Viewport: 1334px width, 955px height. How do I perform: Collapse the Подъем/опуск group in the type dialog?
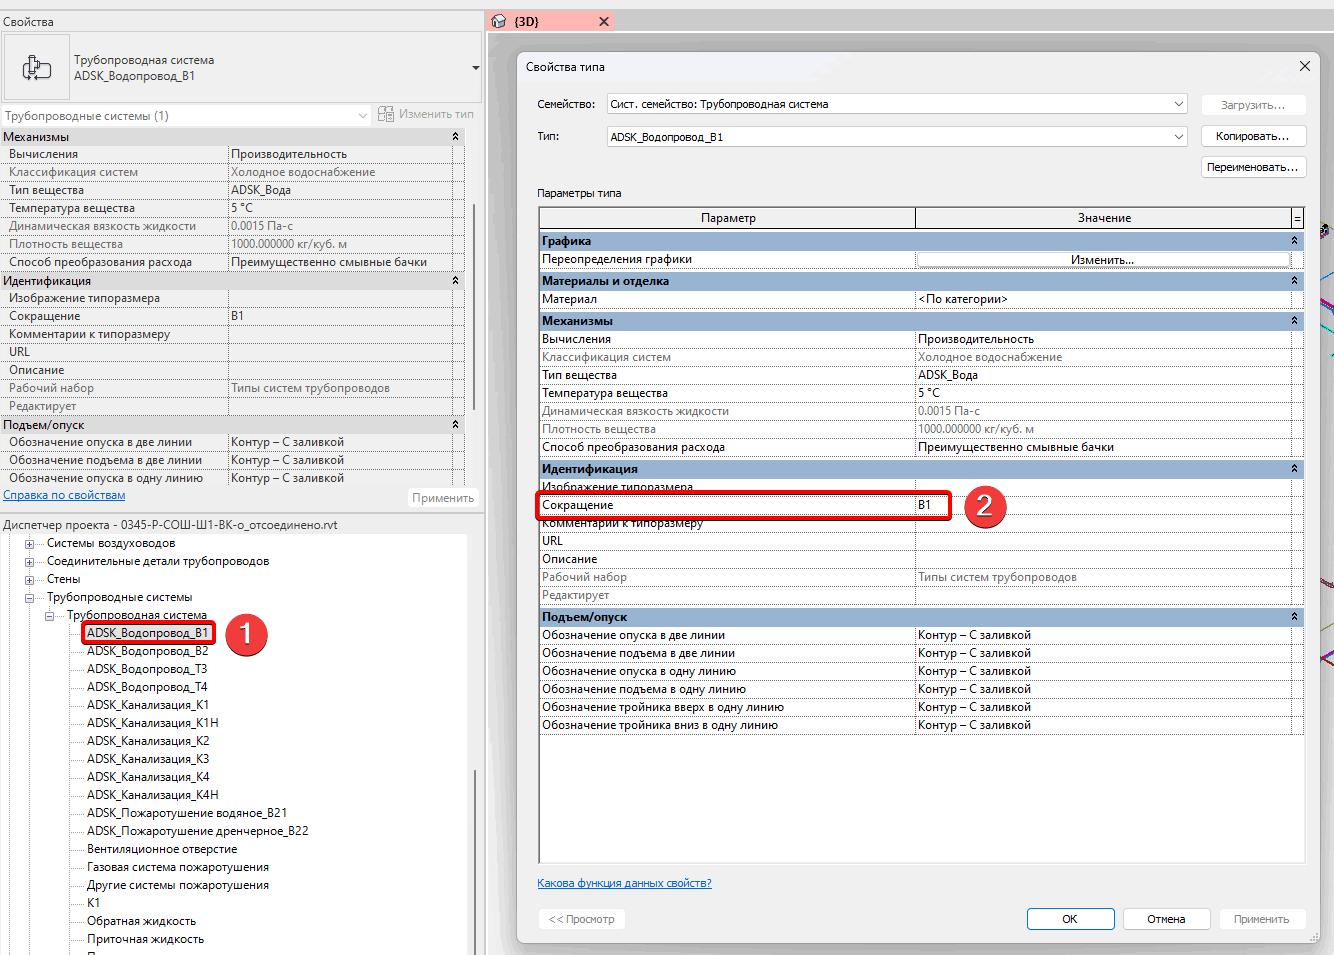pos(1294,617)
